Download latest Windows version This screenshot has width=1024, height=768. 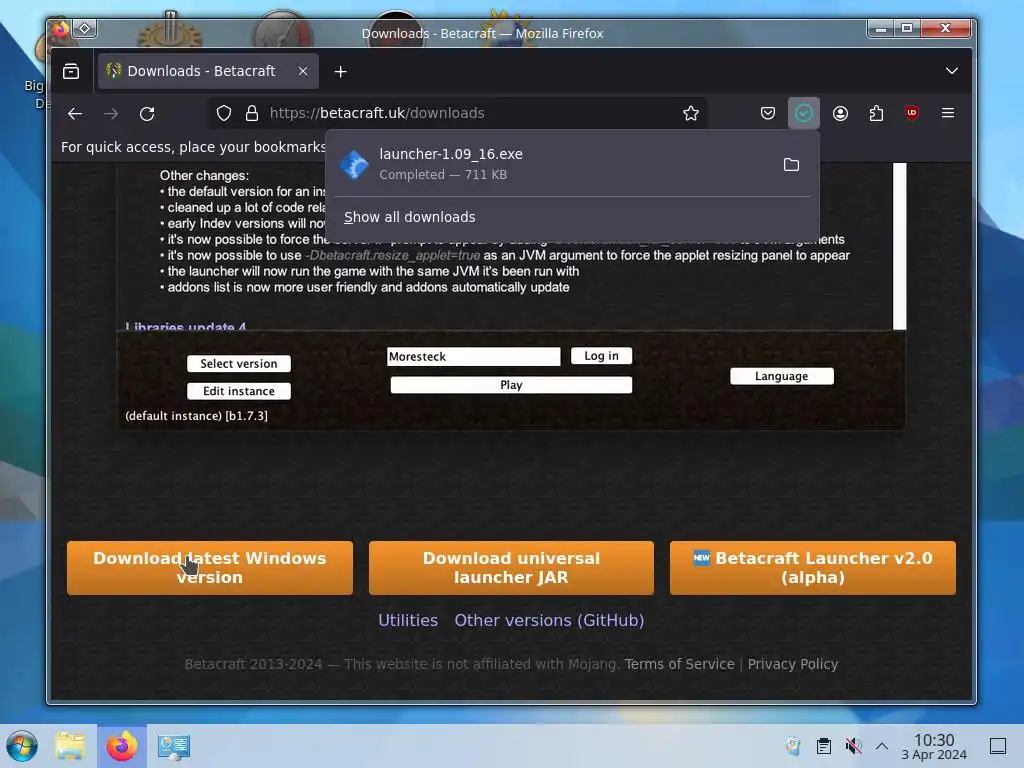[x=210, y=568]
